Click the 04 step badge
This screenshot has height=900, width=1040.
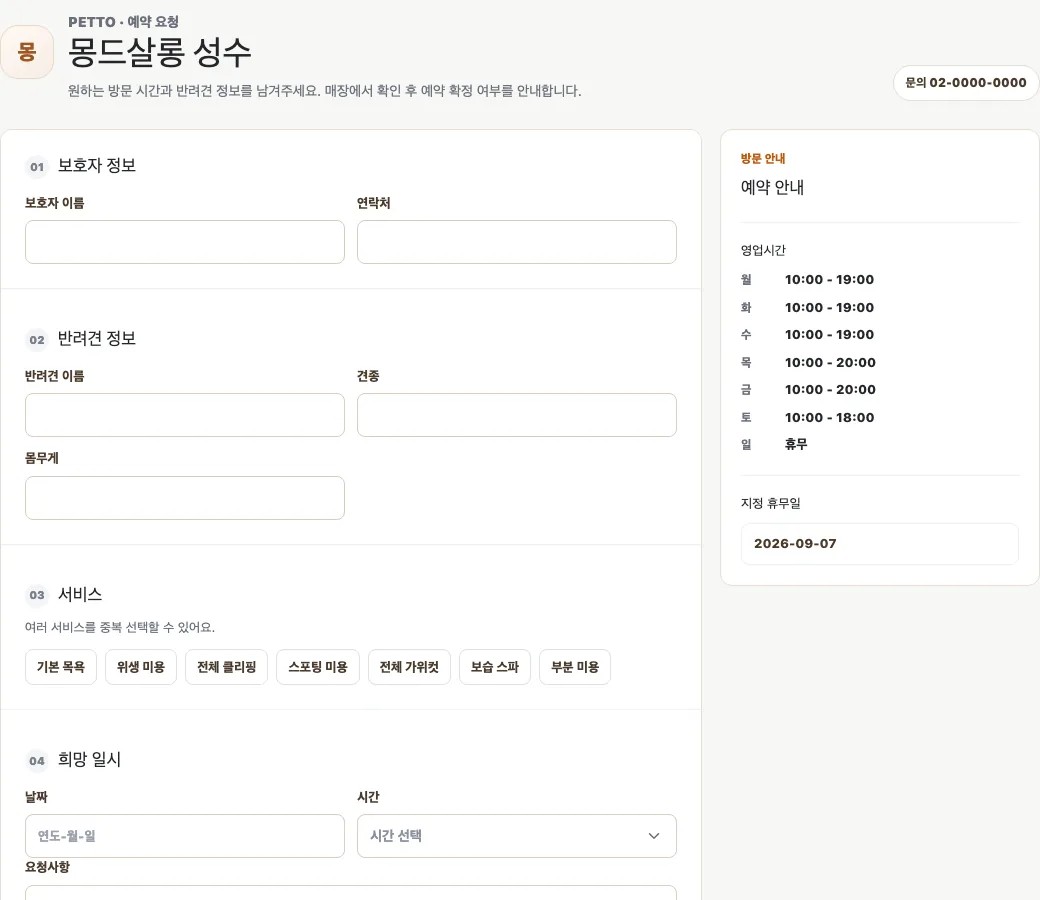(37, 761)
